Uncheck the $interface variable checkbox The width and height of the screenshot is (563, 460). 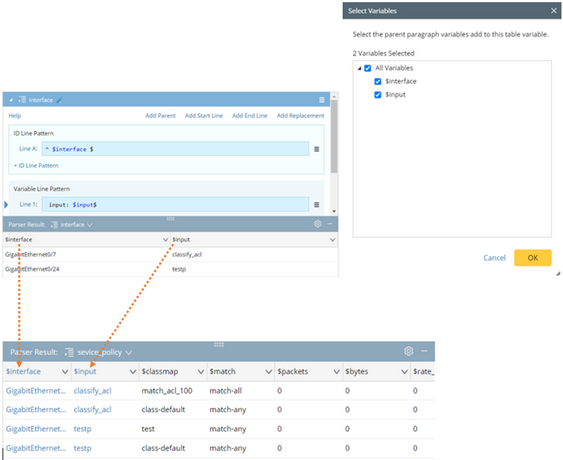click(378, 82)
